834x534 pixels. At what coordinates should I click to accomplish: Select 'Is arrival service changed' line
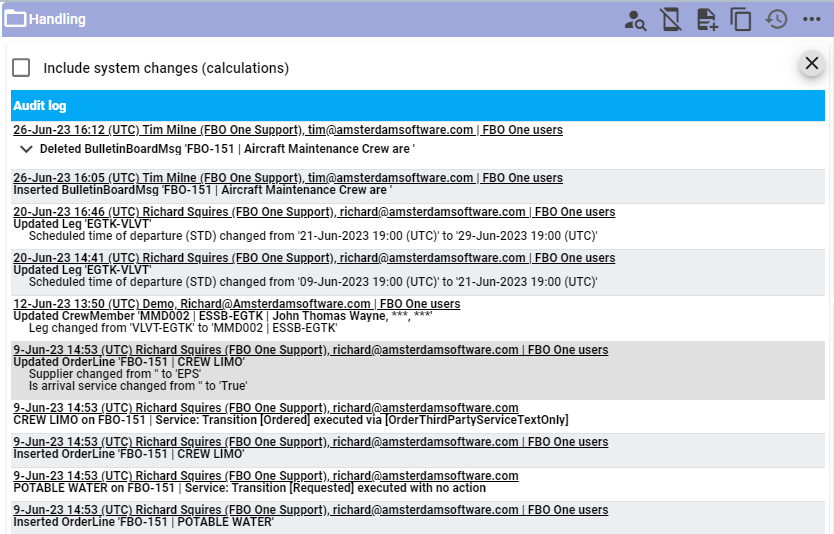(138, 386)
